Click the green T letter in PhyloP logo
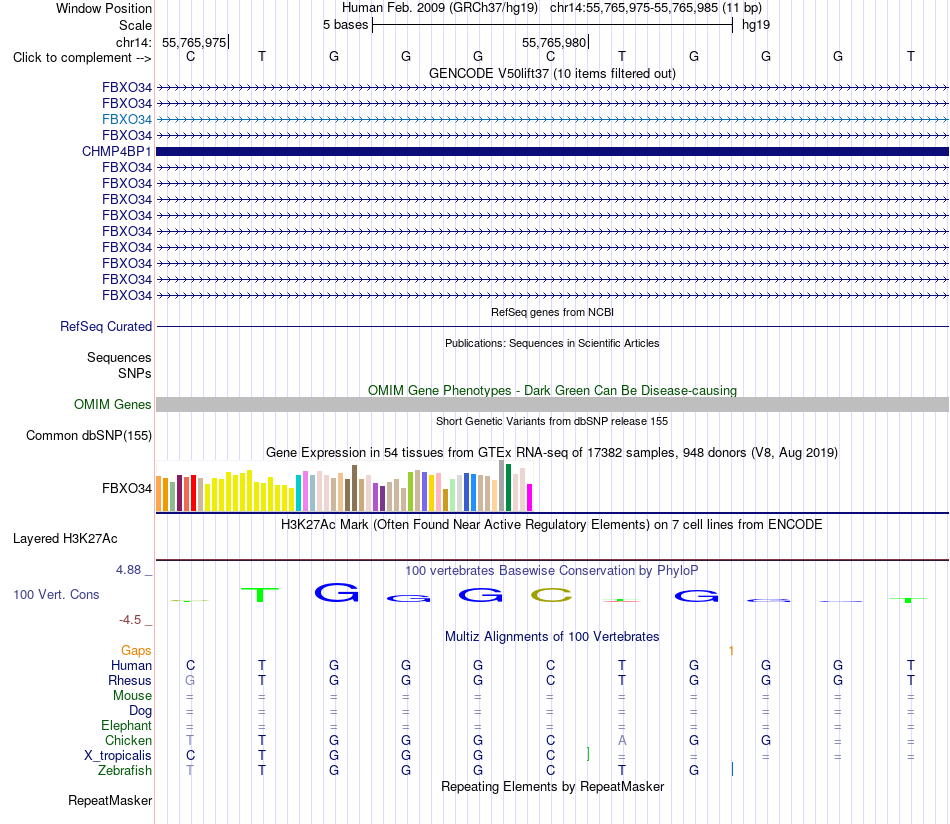 click(260, 594)
